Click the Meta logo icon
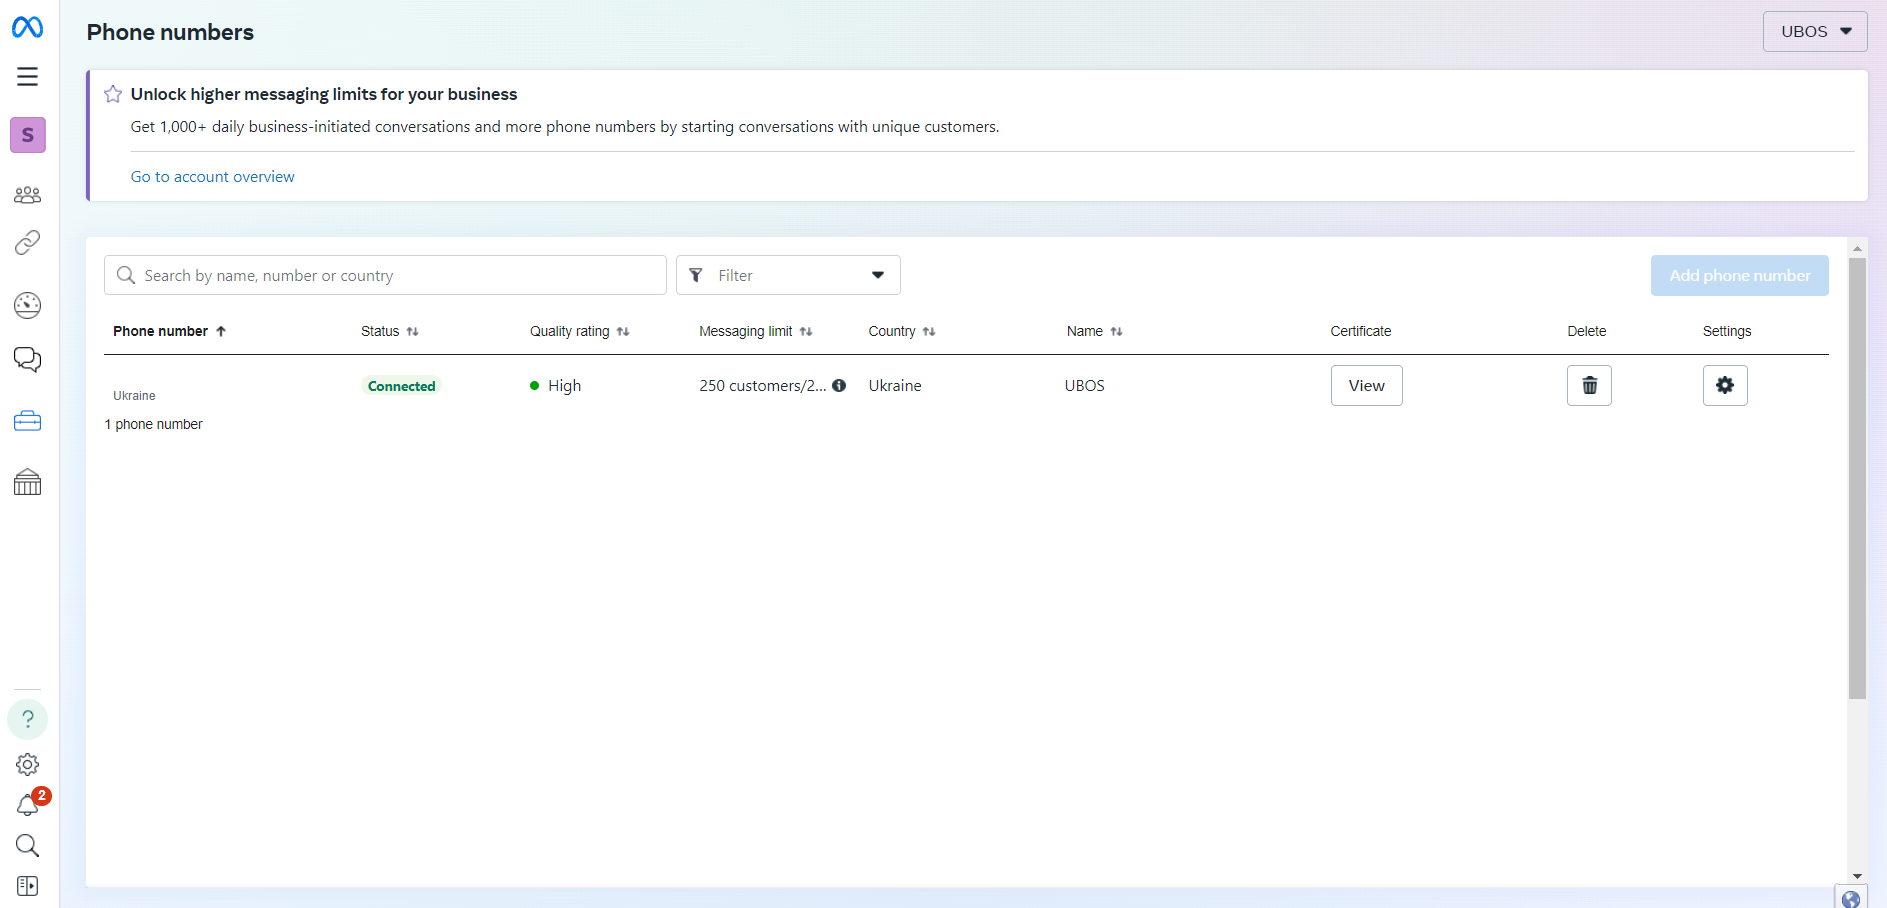Viewport: 1887px width, 908px height. (x=27, y=27)
